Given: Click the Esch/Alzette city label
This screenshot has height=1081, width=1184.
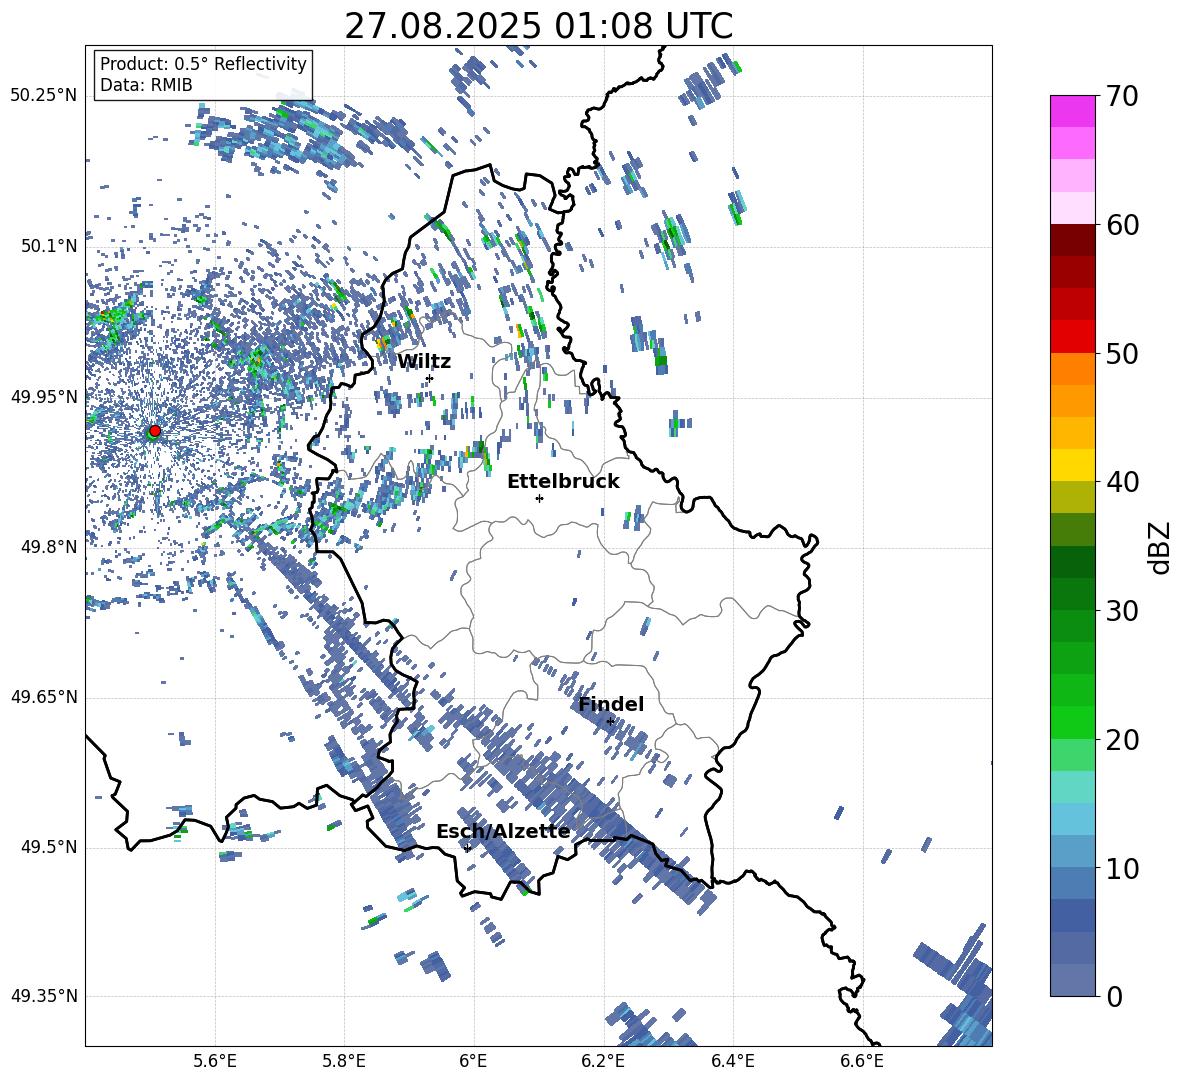Looking at the screenshot, I should tap(503, 832).
